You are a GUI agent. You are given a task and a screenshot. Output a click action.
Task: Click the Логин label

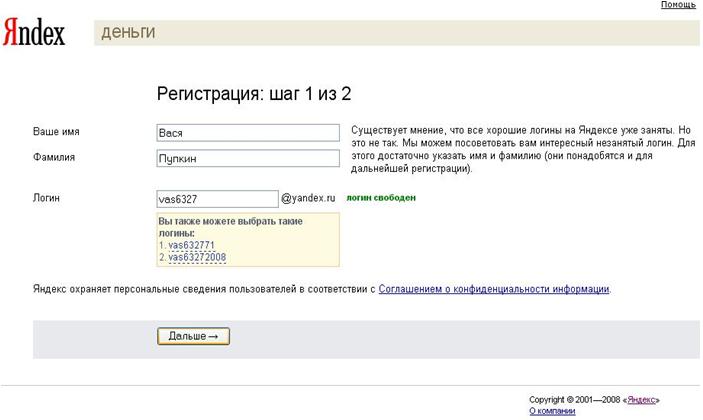(46, 198)
